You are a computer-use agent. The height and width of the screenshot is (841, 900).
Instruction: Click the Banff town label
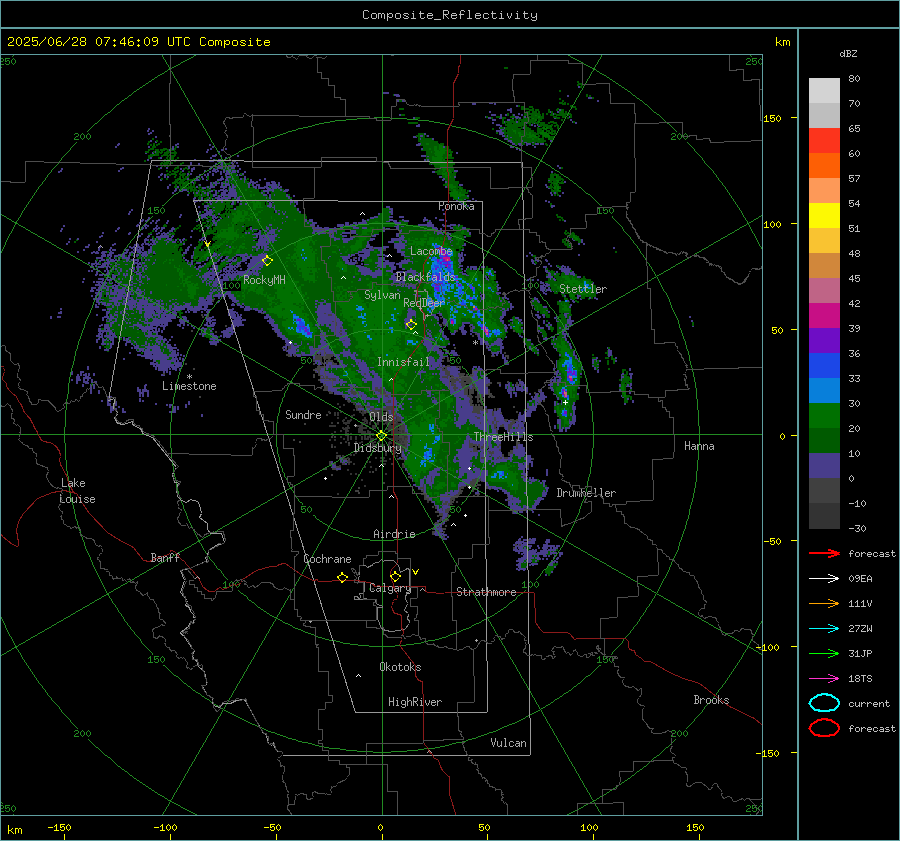tap(165, 558)
